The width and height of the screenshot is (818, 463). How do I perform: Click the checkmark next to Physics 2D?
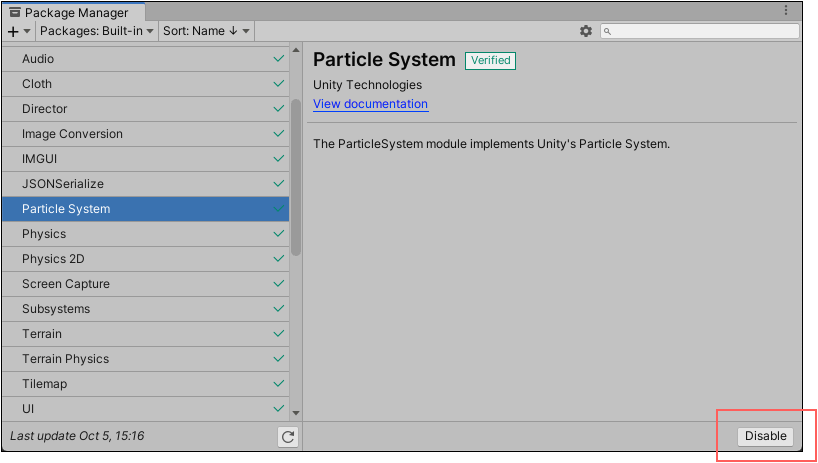(279, 259)
